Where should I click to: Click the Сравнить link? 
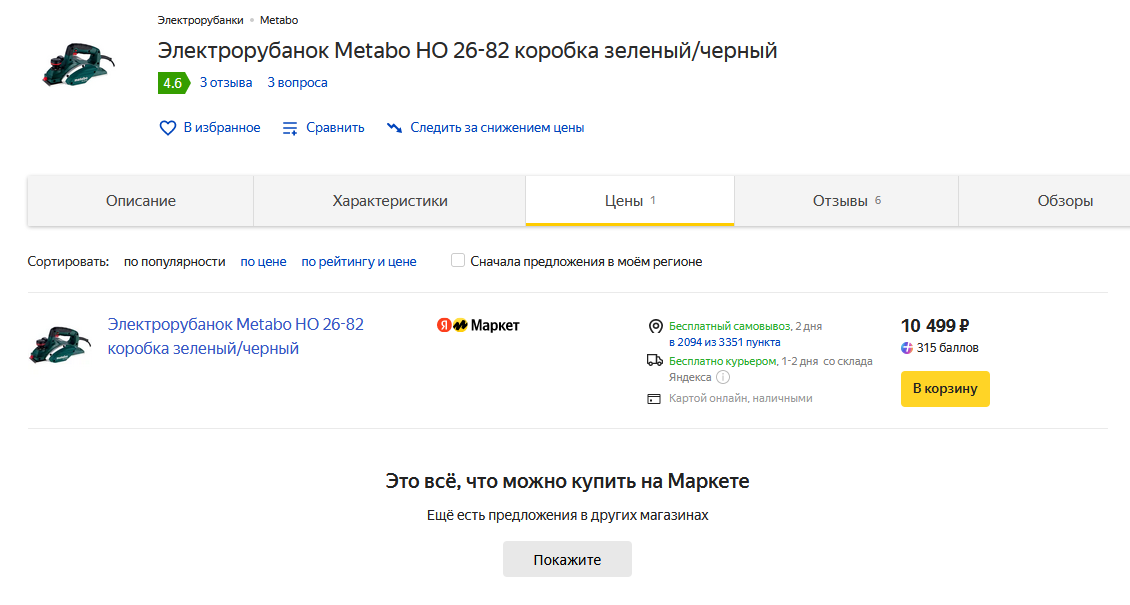335,127
